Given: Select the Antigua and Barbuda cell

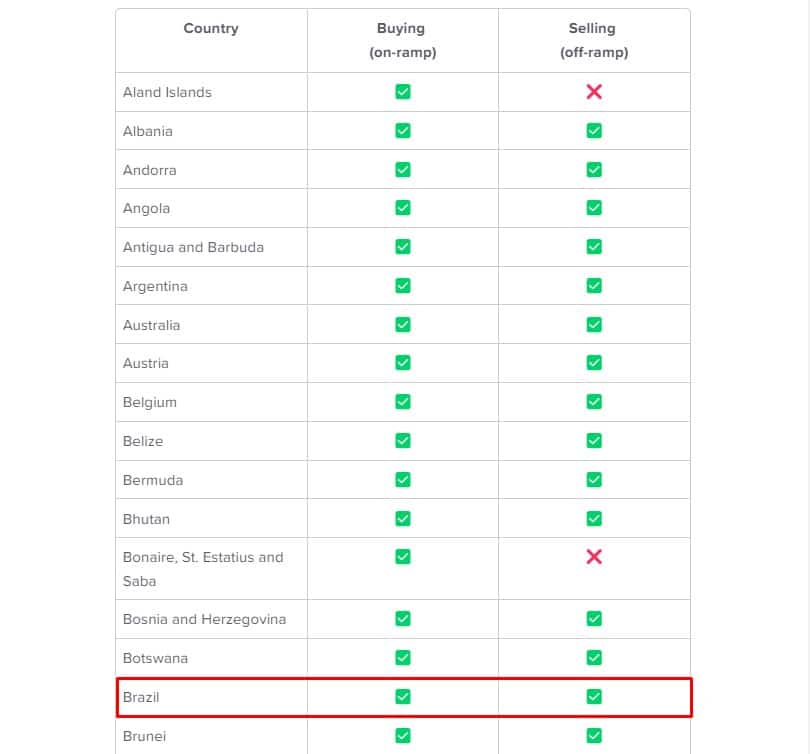Looking at the screenshot, I should (193, 247).
